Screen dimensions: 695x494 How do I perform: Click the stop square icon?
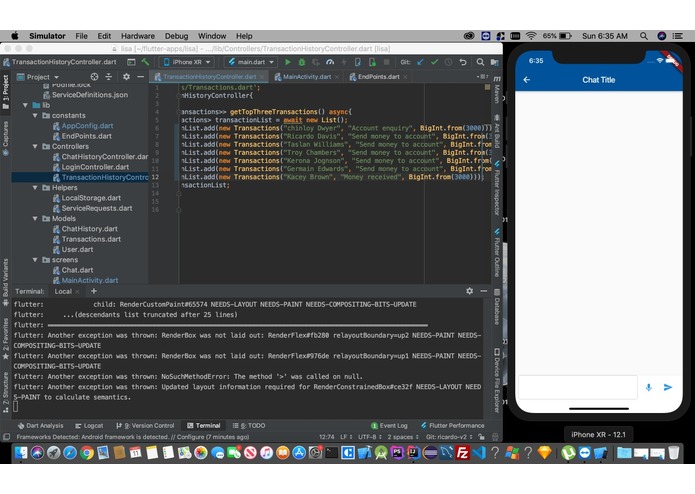coord(387,62)
